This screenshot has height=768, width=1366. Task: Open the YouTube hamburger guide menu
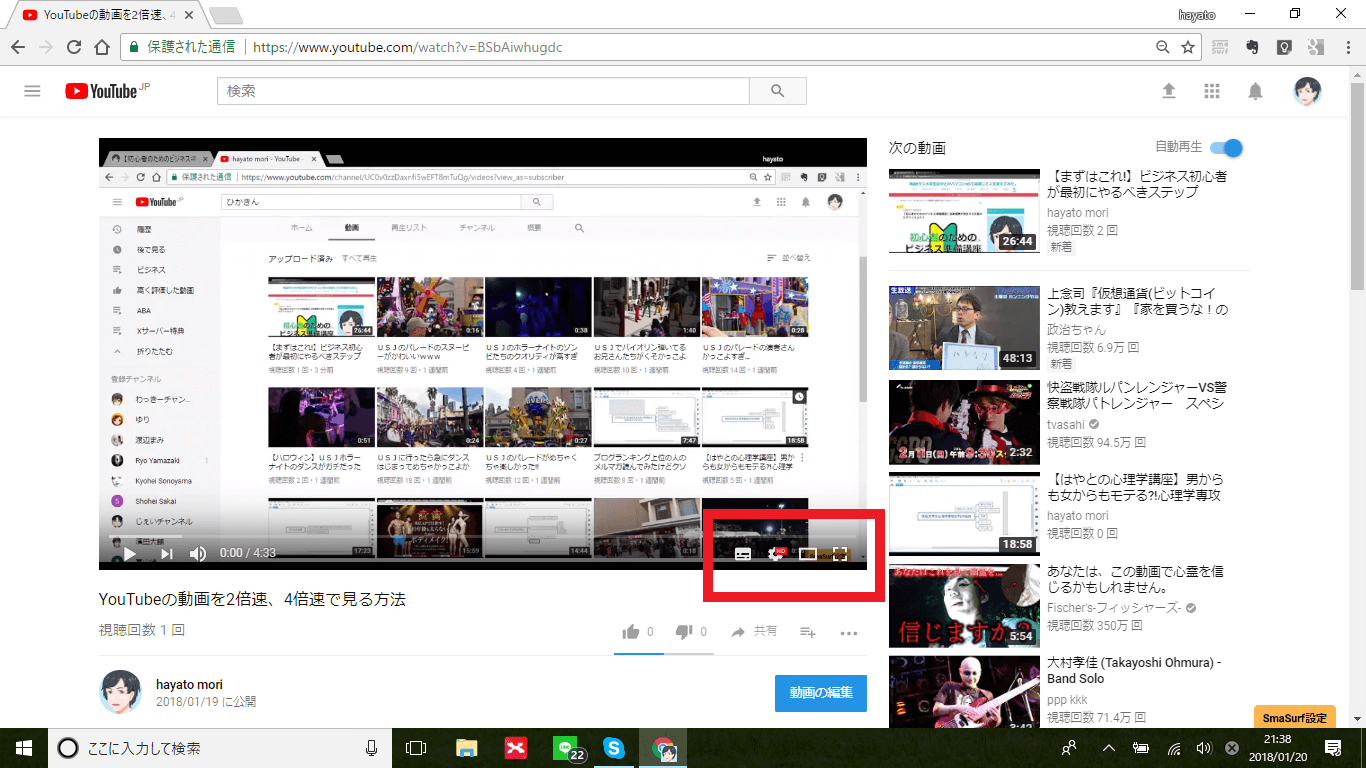(32, 91)
